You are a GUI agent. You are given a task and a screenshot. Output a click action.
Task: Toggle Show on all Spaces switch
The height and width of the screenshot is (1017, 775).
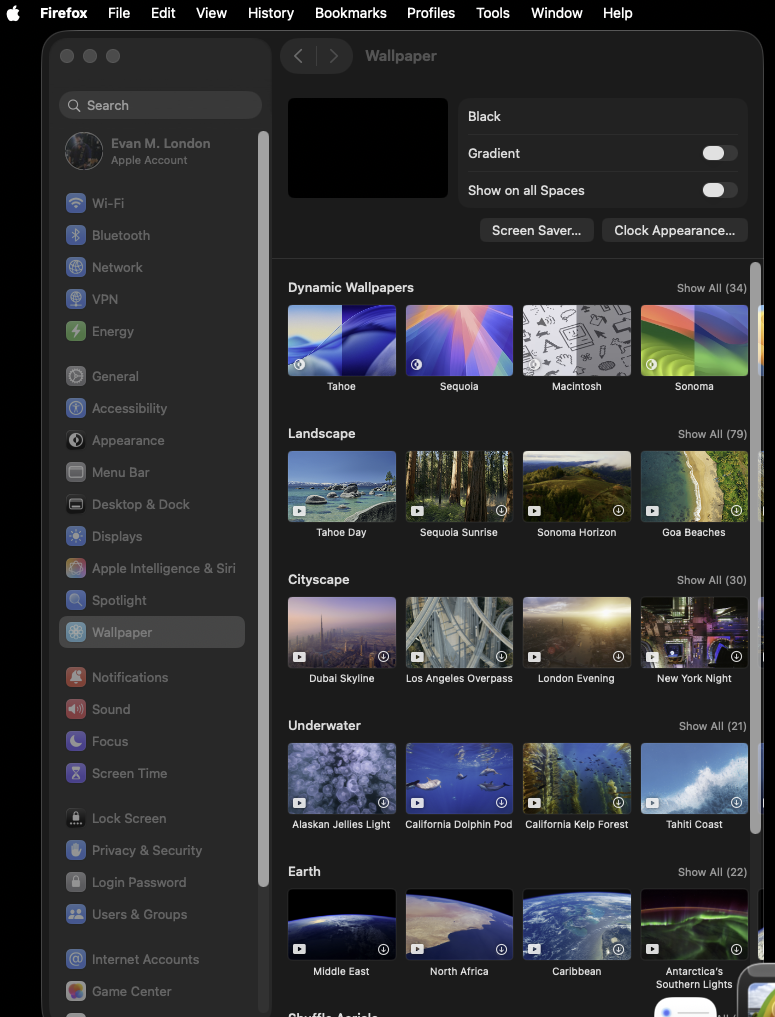tap(720, 190)
